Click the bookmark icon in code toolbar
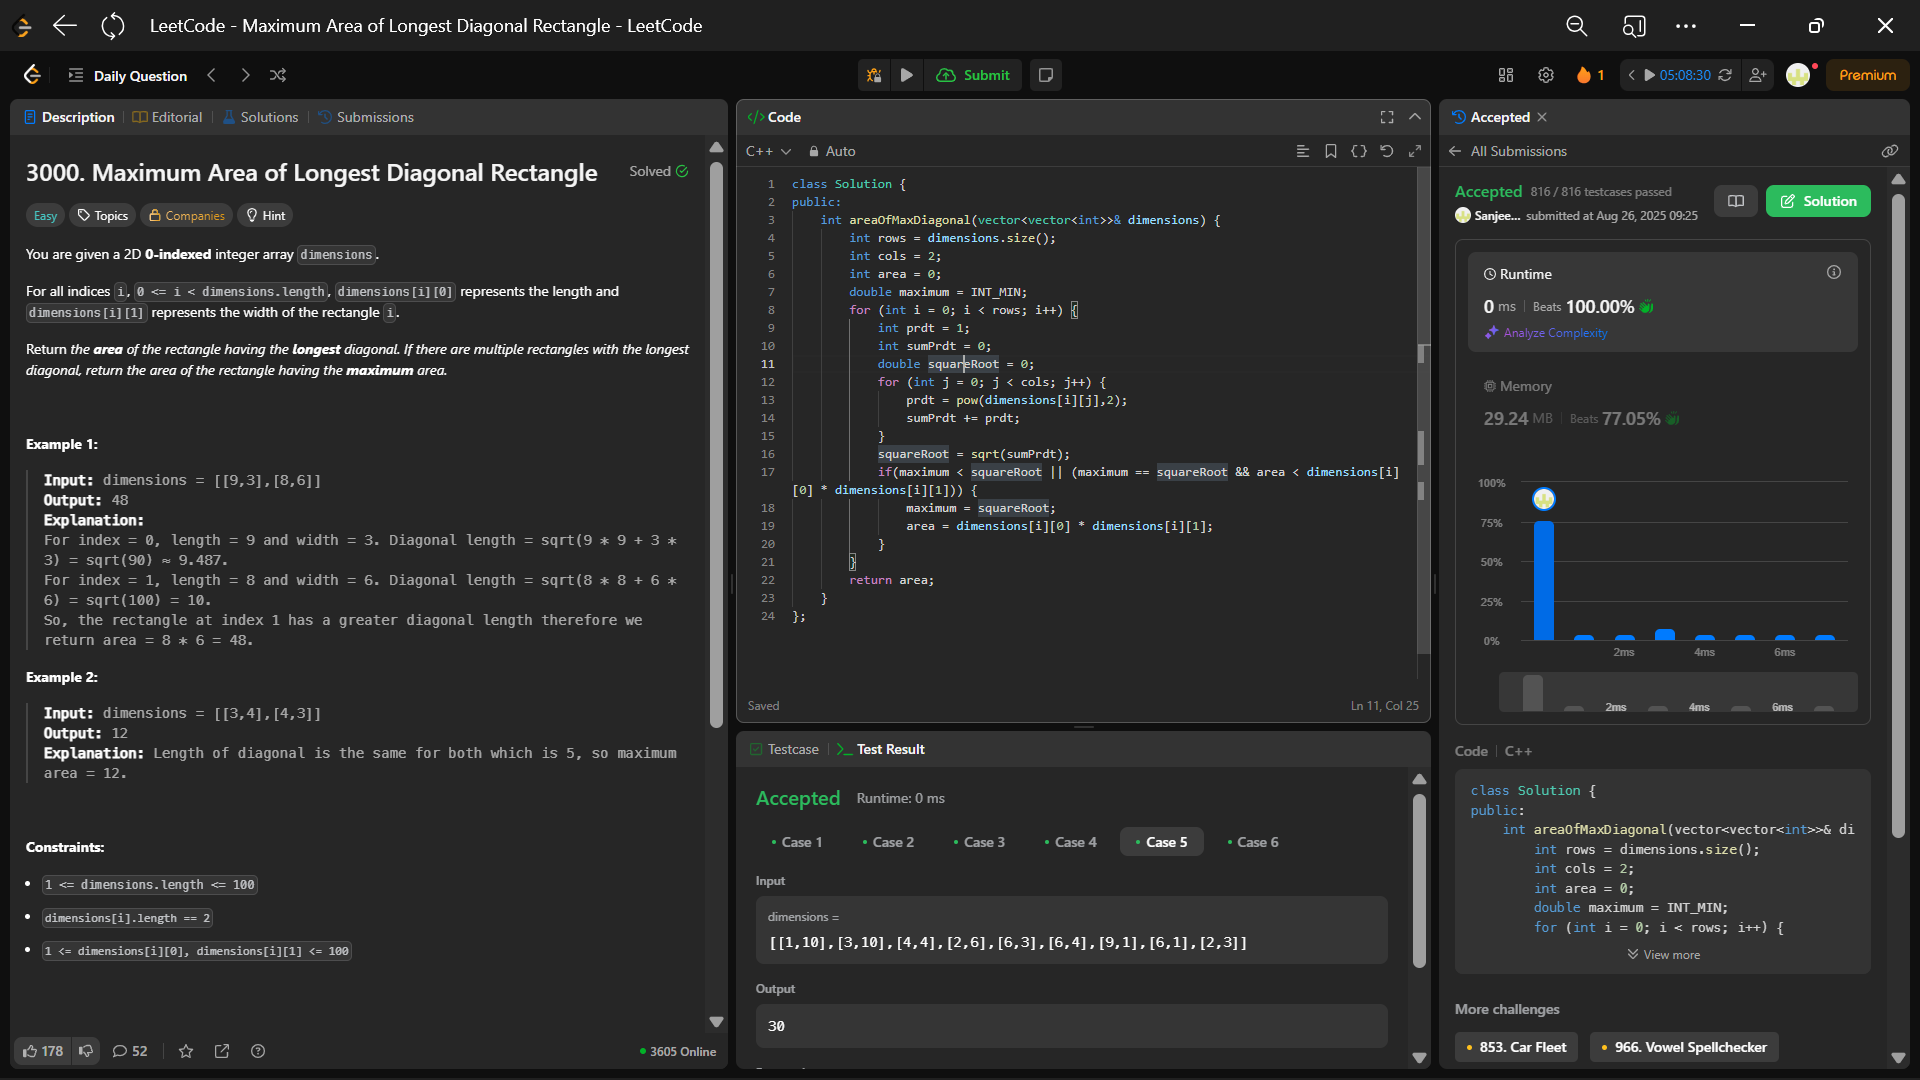The height and width of the screenshot is (1080, 1920). [x=1330, y=151]
